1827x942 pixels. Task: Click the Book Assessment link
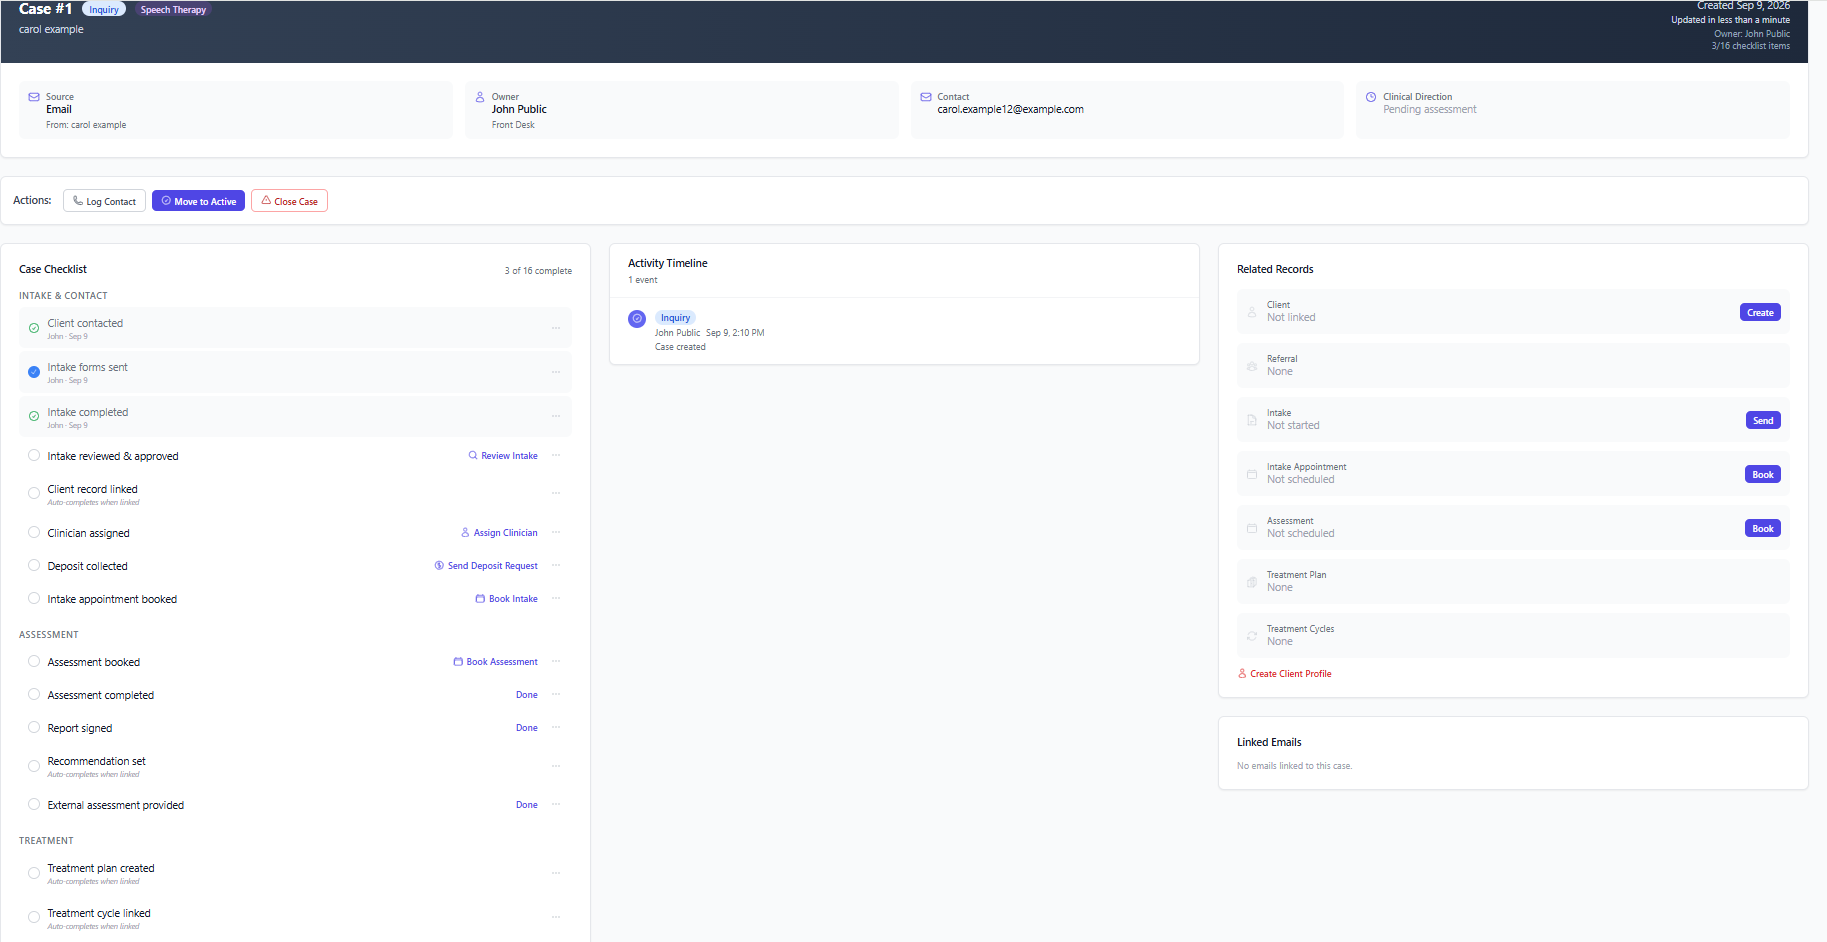[x=495, y=662]
